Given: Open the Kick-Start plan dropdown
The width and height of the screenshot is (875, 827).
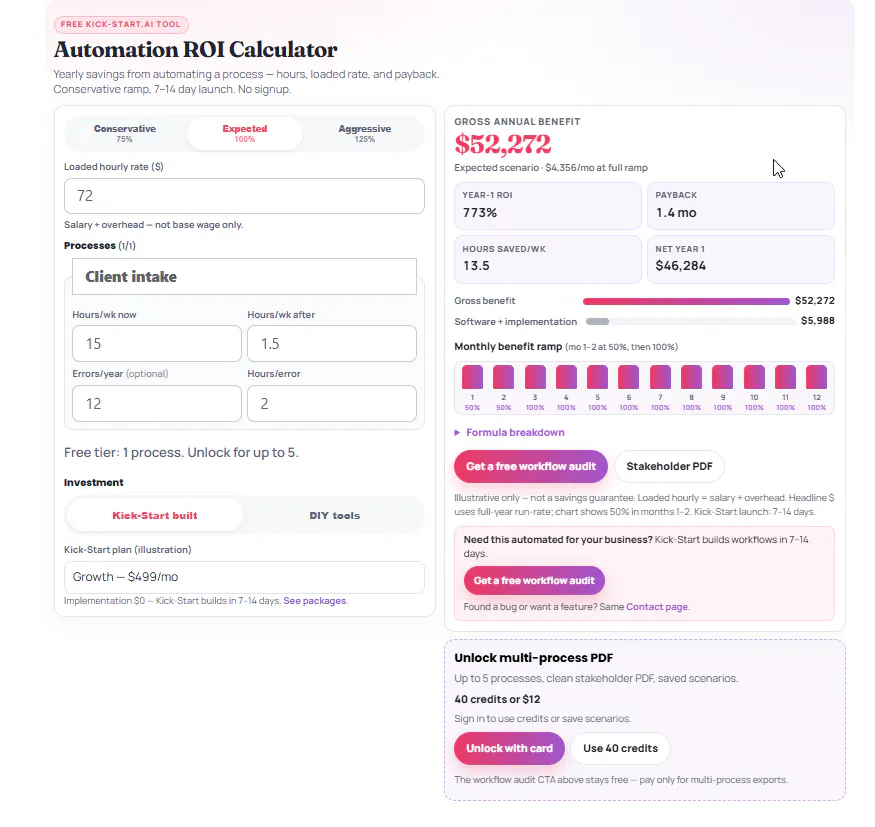Looking at the screenshot, I should (244, 577).
